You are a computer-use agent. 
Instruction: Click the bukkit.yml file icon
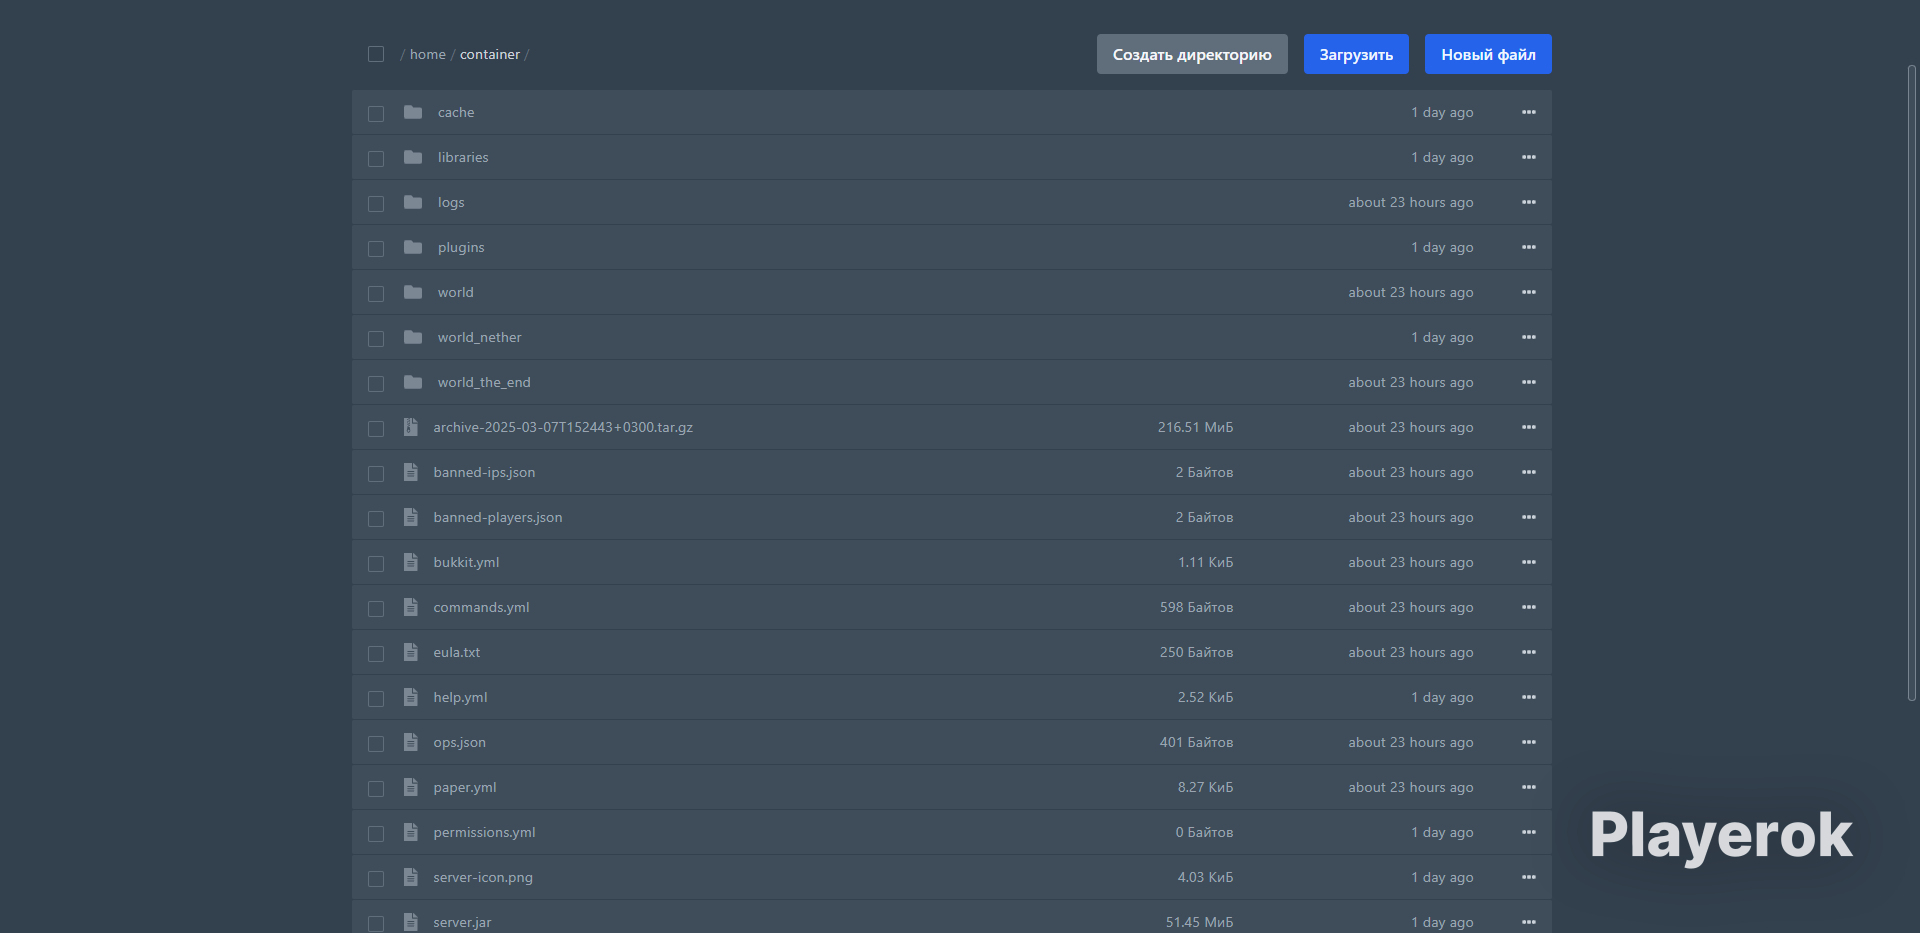[410, 562]
